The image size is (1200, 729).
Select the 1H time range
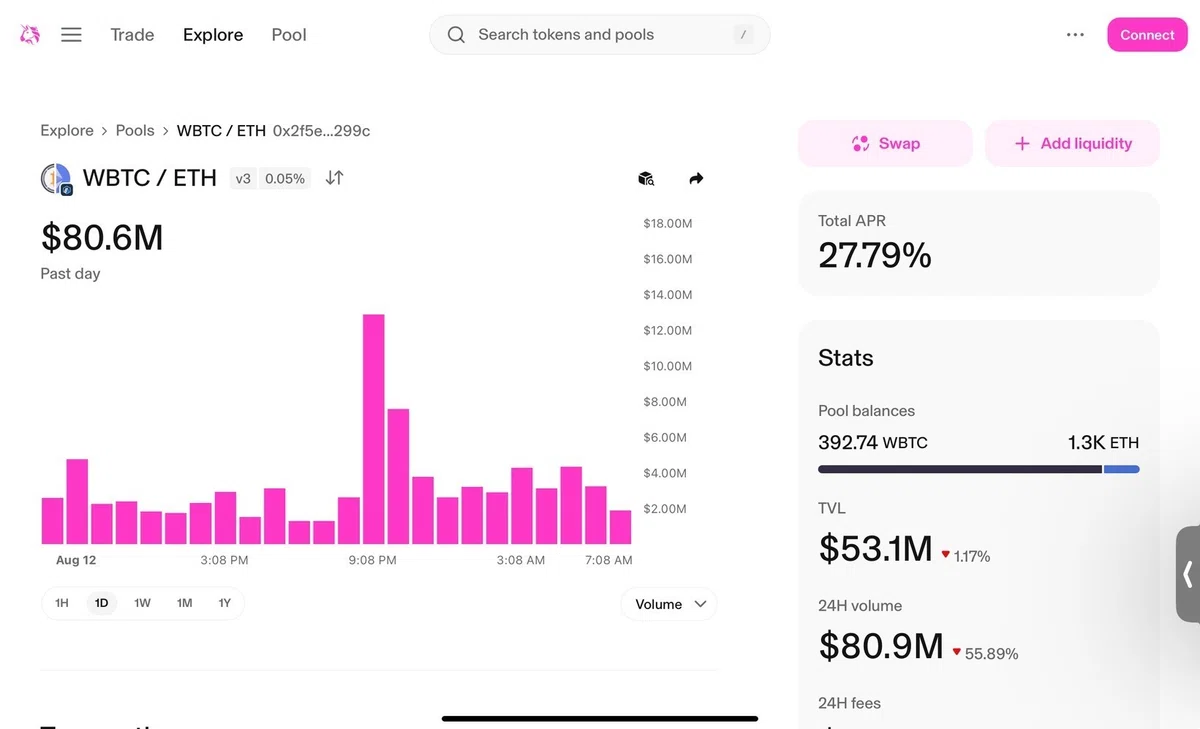coord(62,603)
